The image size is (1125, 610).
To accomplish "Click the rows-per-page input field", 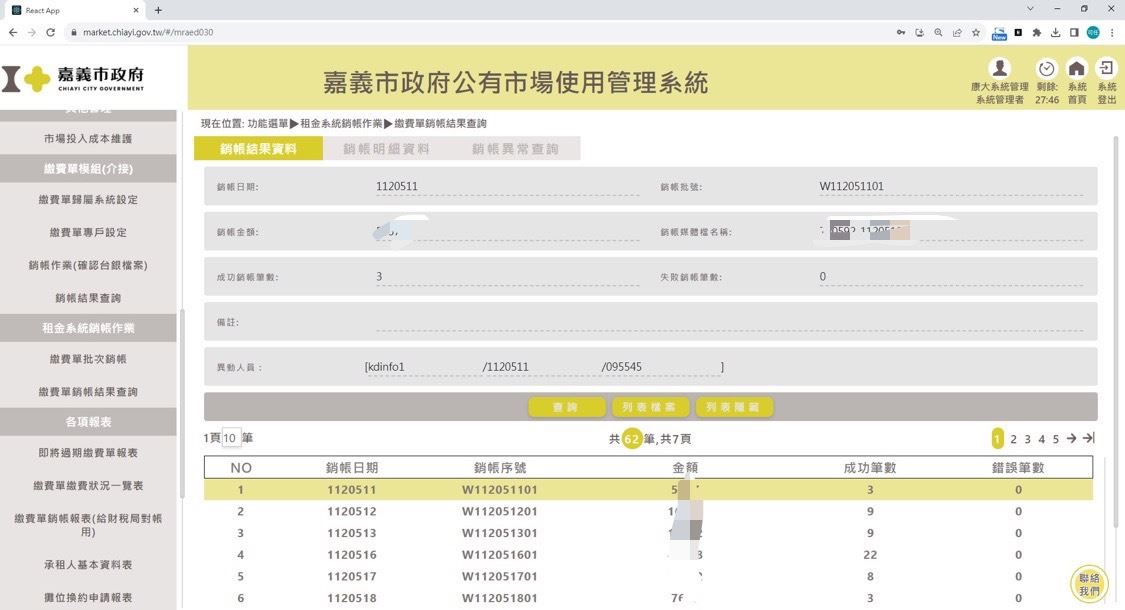I will (231, 438).
